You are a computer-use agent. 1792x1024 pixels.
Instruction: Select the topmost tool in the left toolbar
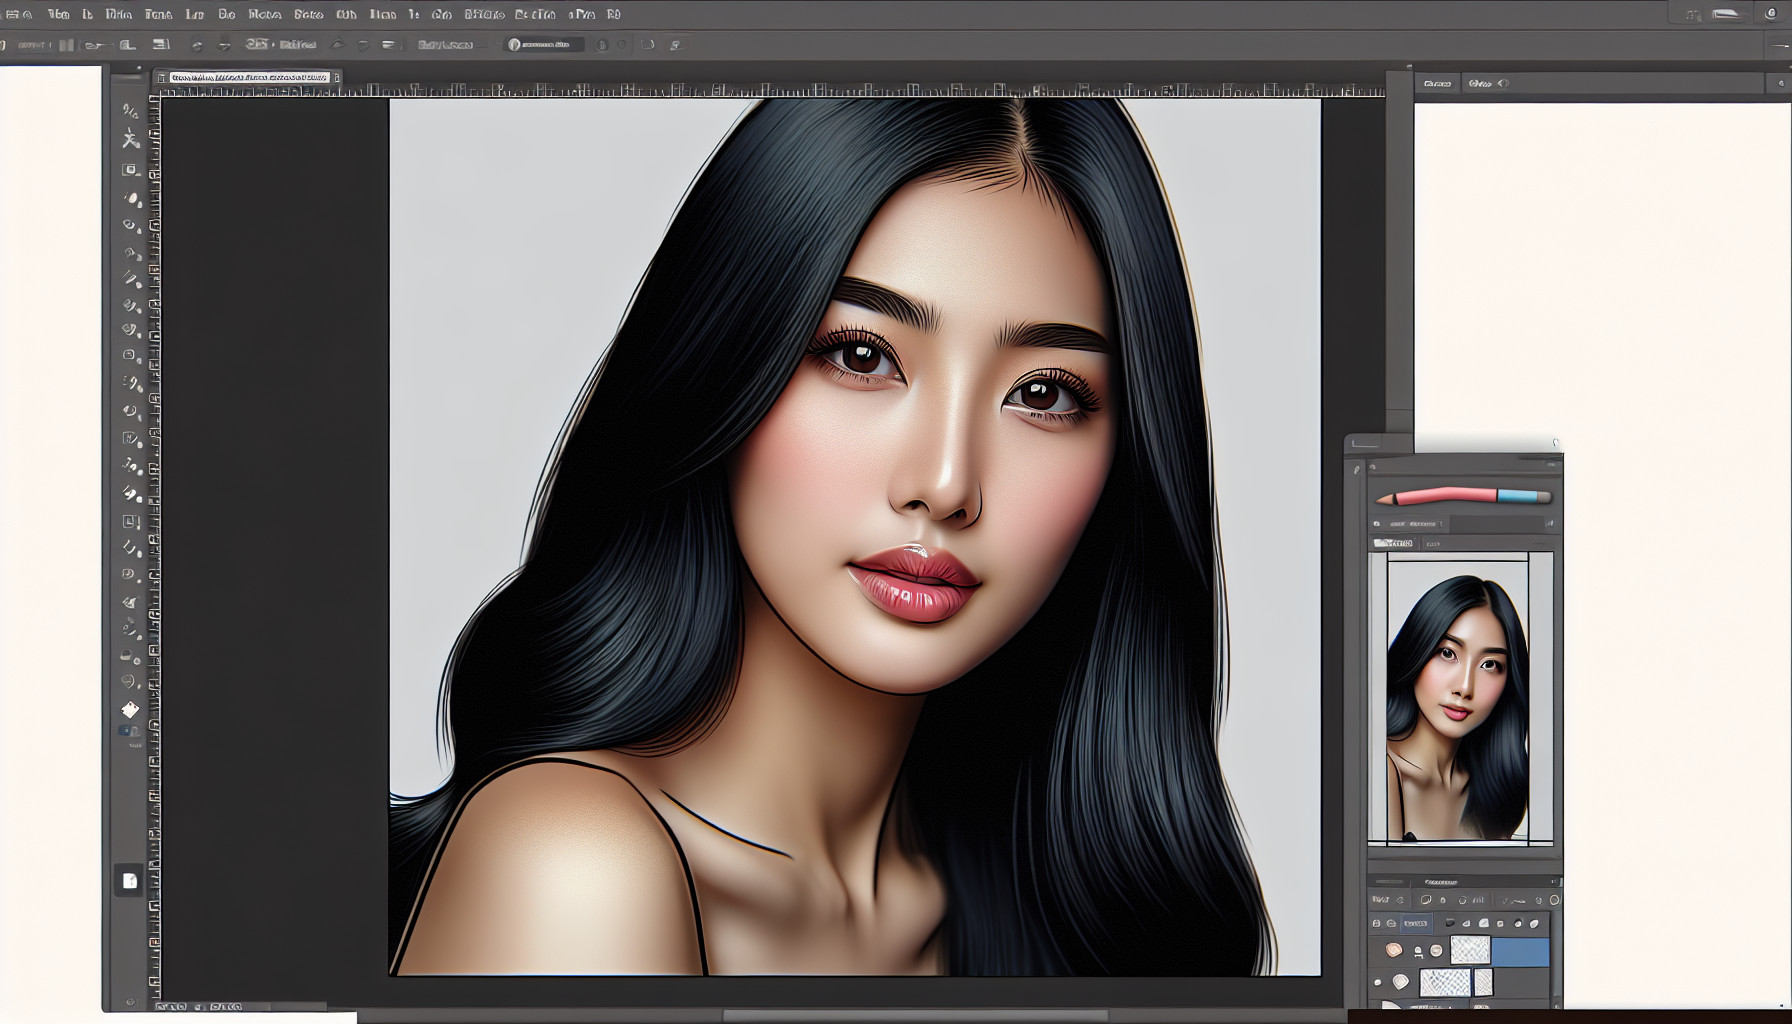(131, 110)
